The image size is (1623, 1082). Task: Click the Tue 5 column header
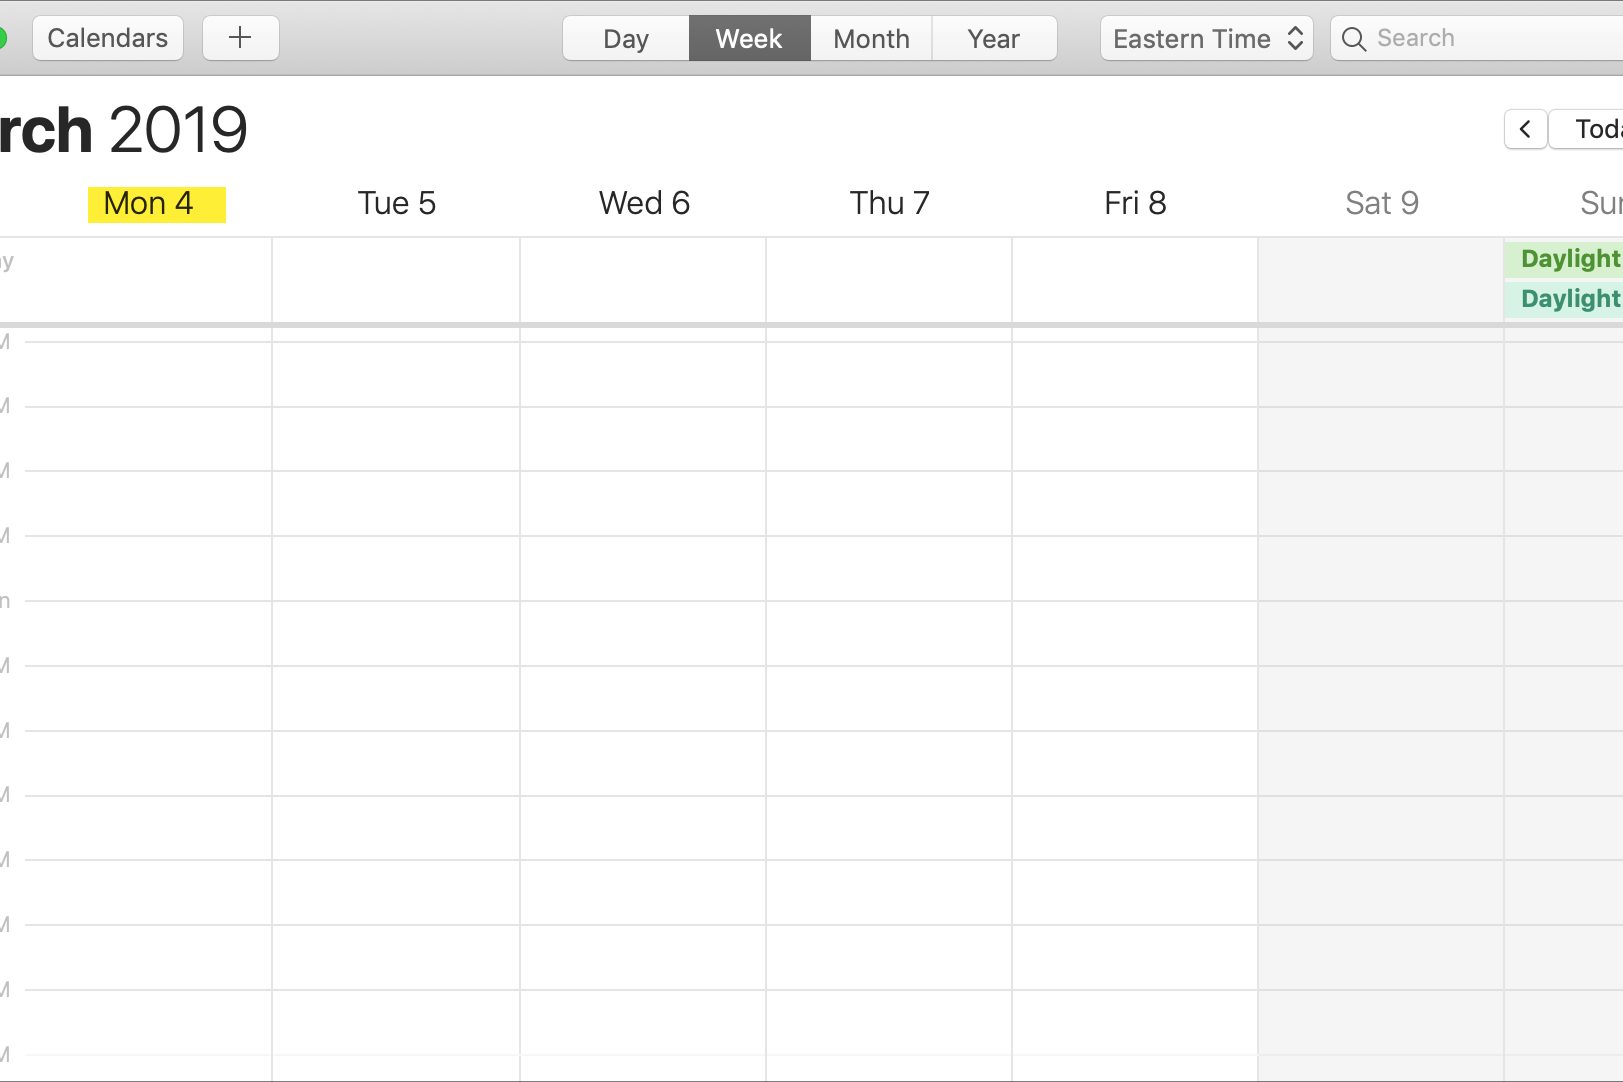(x=397, y=203)
